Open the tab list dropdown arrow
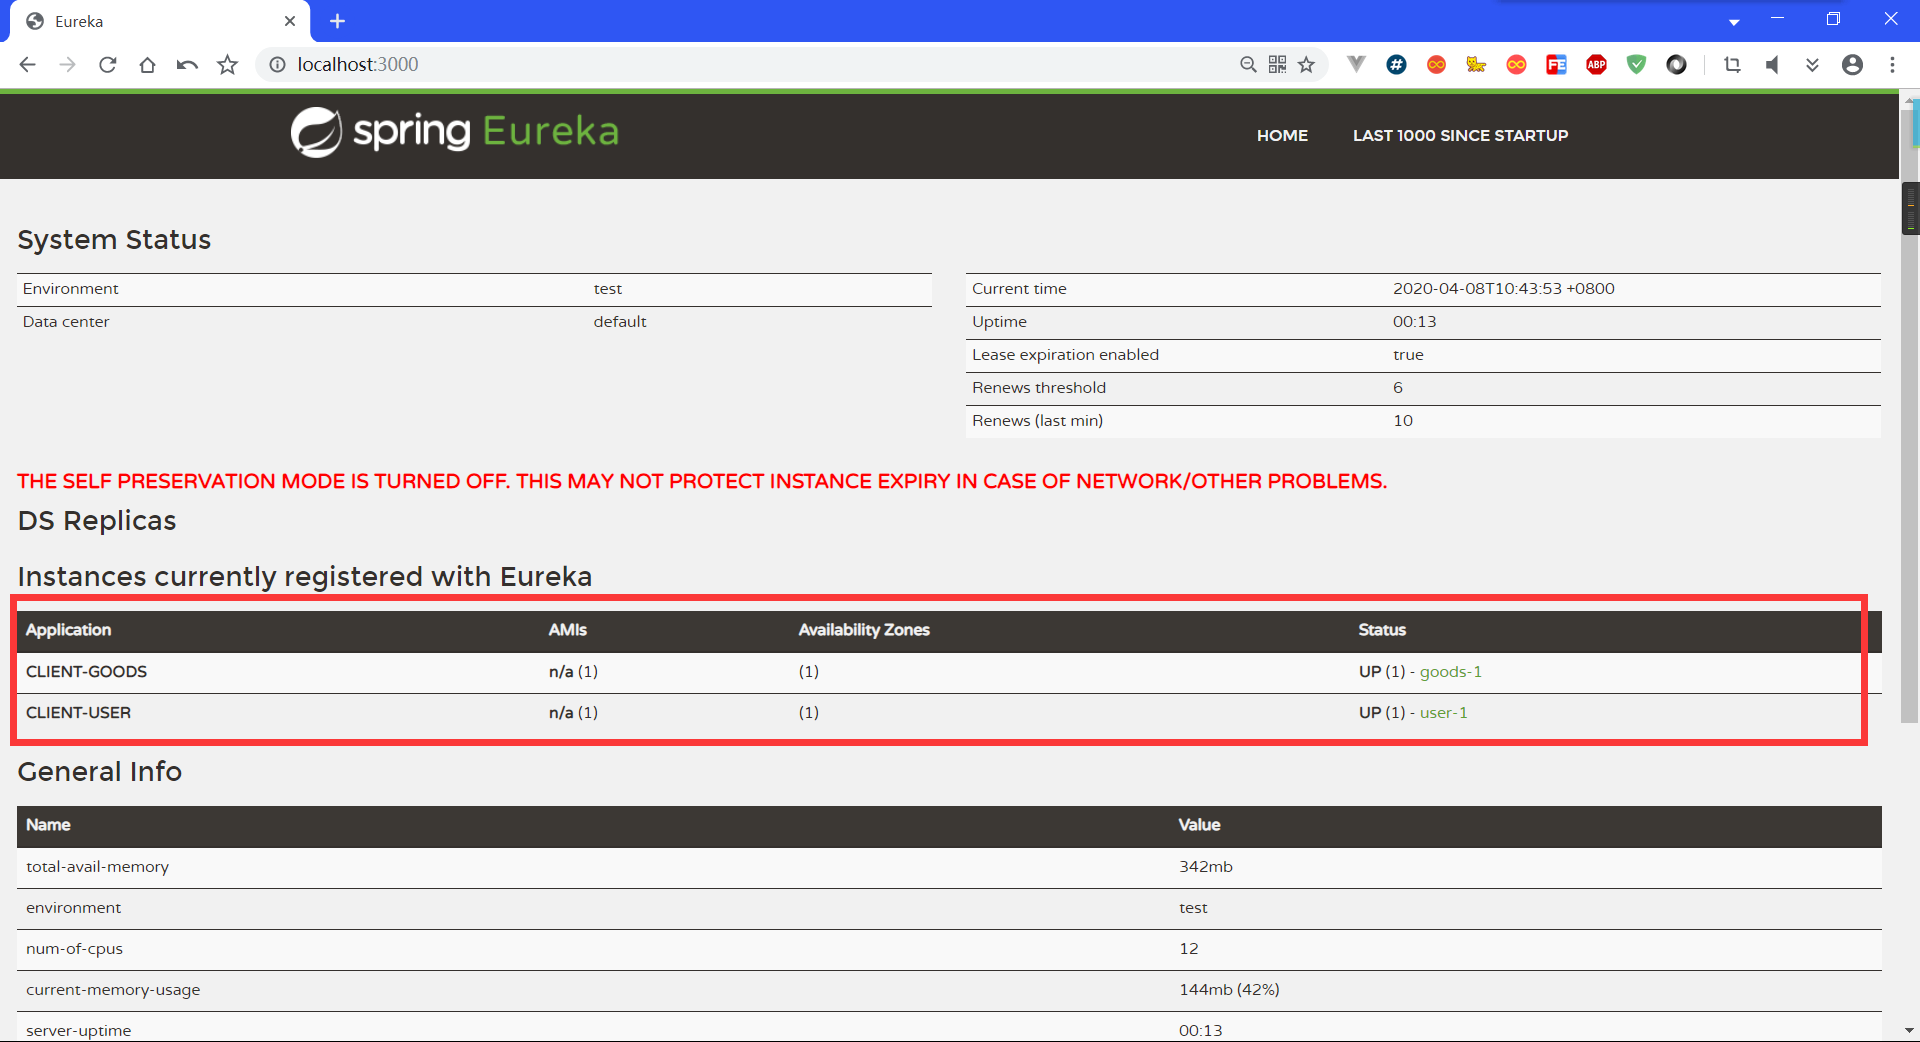Image resolution: width=1920 pixels, height=1042 pixels. click(1734, 22)
